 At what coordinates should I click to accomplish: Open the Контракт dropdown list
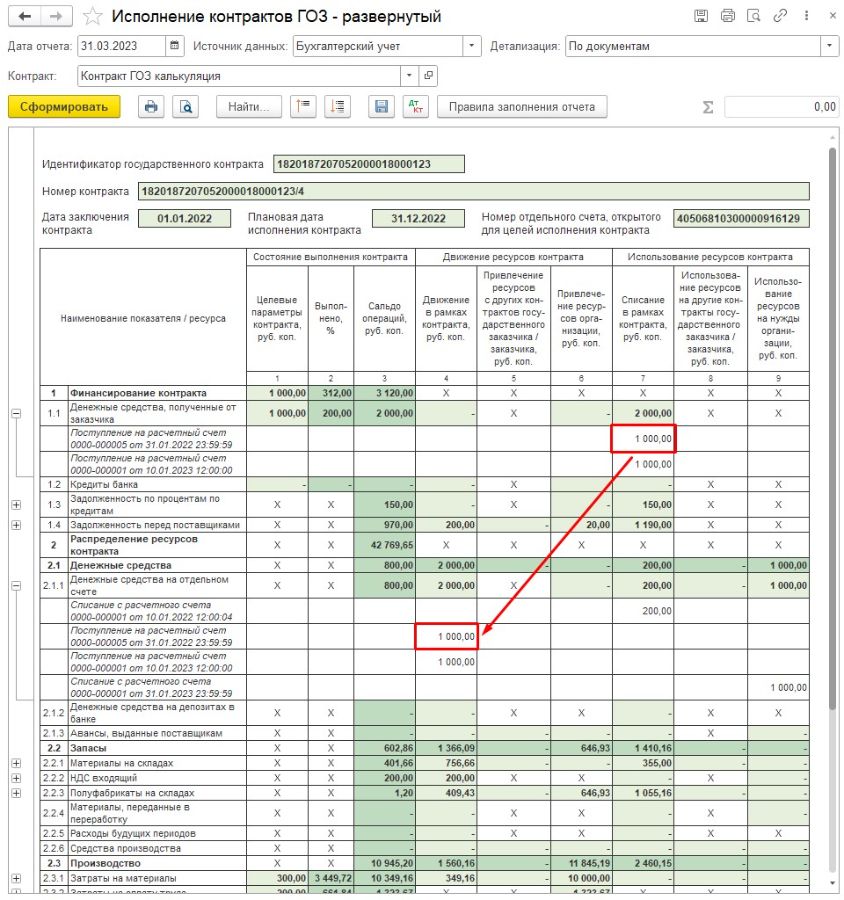[x=409, y=76]
